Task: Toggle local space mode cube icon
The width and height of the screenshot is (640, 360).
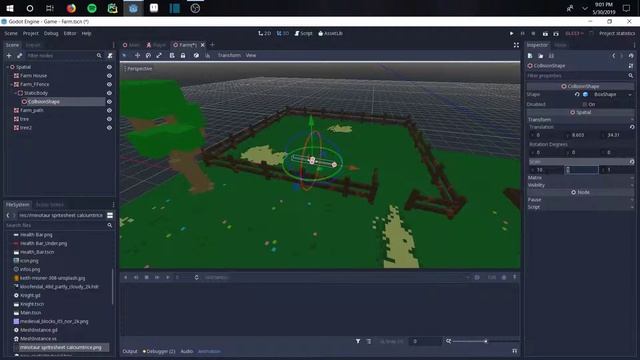Action: 196,56
